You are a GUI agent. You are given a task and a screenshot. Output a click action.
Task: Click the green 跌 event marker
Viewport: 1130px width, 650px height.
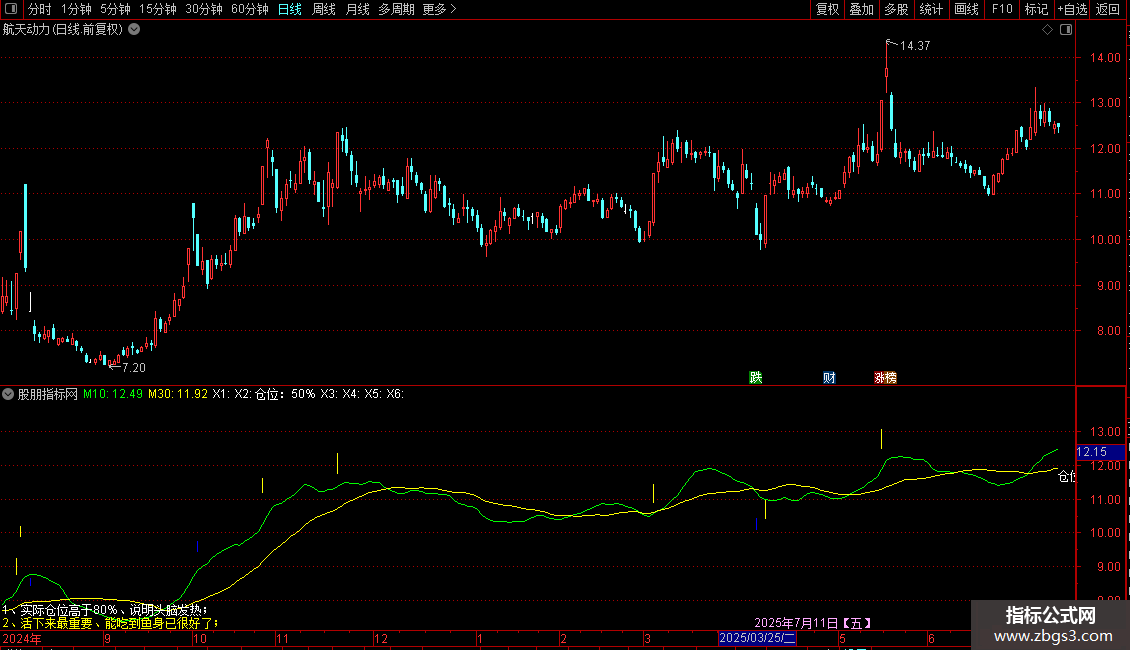[x=755, y=377]
